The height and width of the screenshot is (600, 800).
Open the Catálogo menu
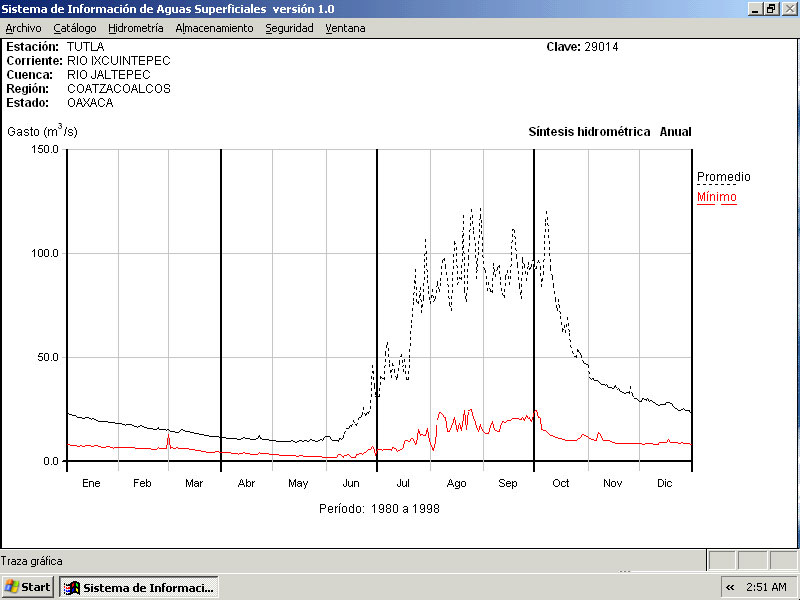[x=75, y=28]
